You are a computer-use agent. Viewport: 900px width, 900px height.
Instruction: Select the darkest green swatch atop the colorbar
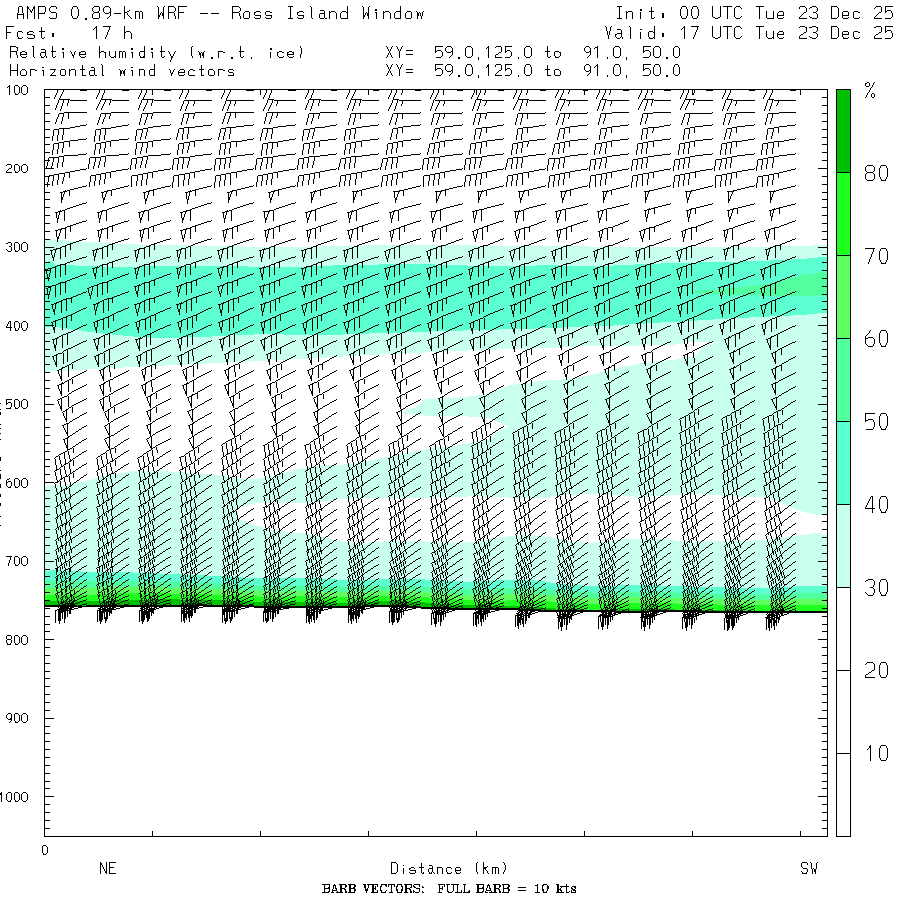pyautogui.click(x=843, y=130)
